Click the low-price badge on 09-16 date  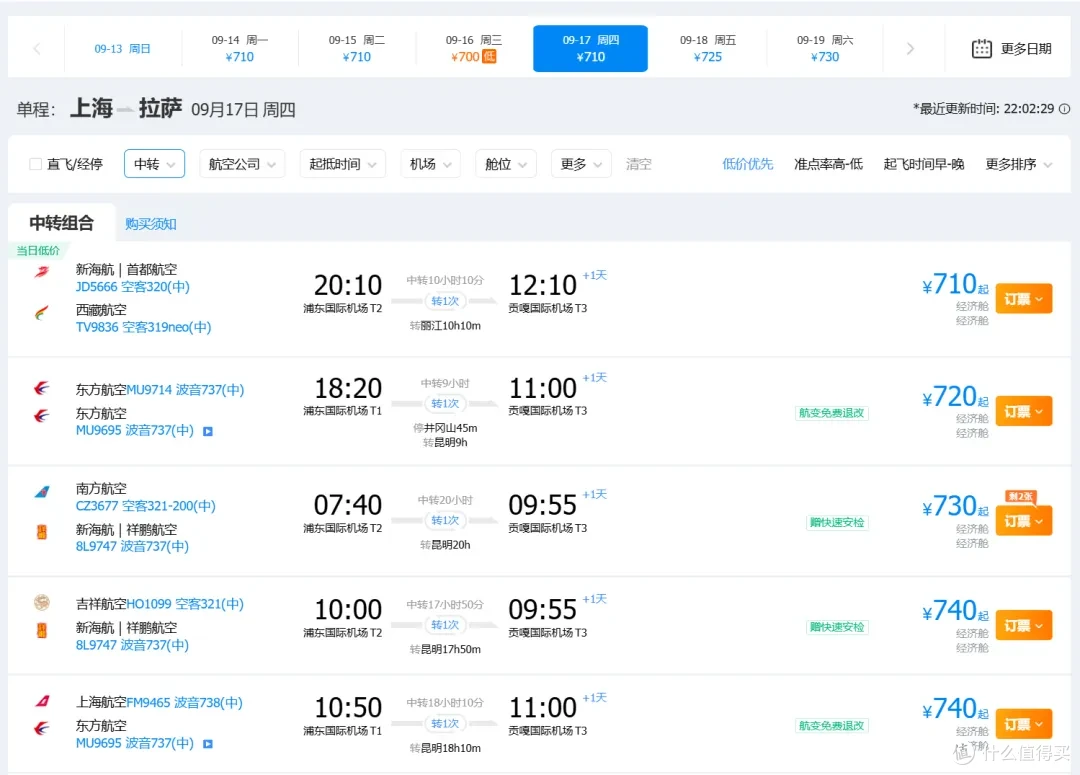tap(489, 56)
